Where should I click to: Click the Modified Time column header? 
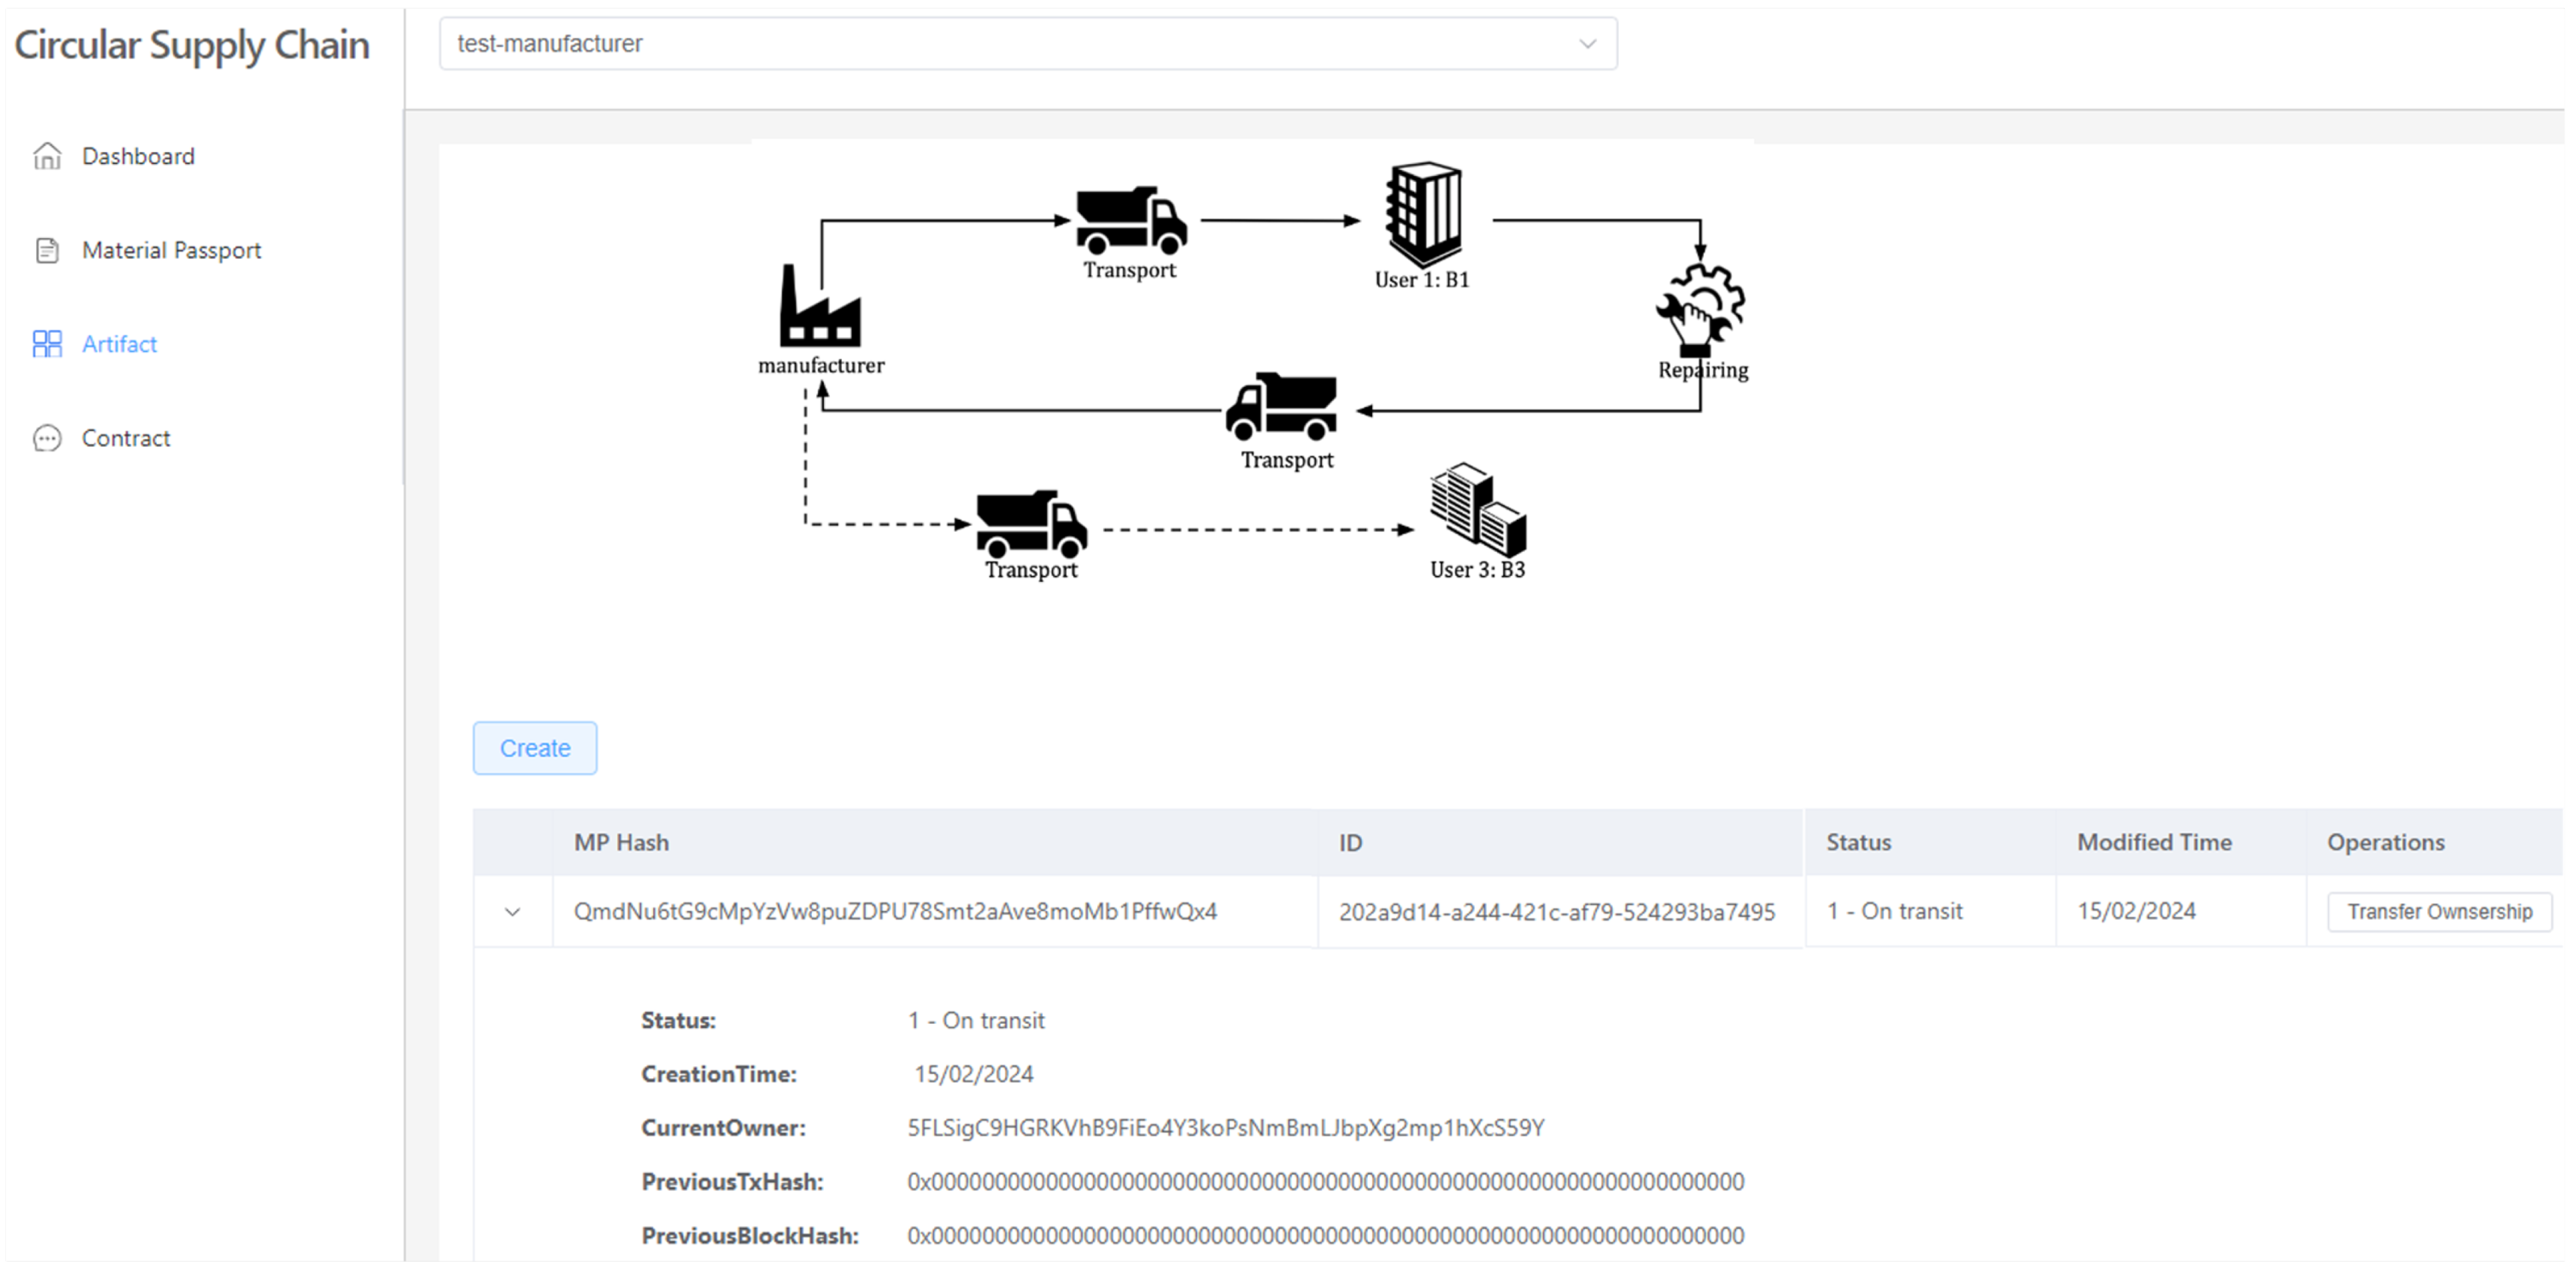pos(2154,843)
